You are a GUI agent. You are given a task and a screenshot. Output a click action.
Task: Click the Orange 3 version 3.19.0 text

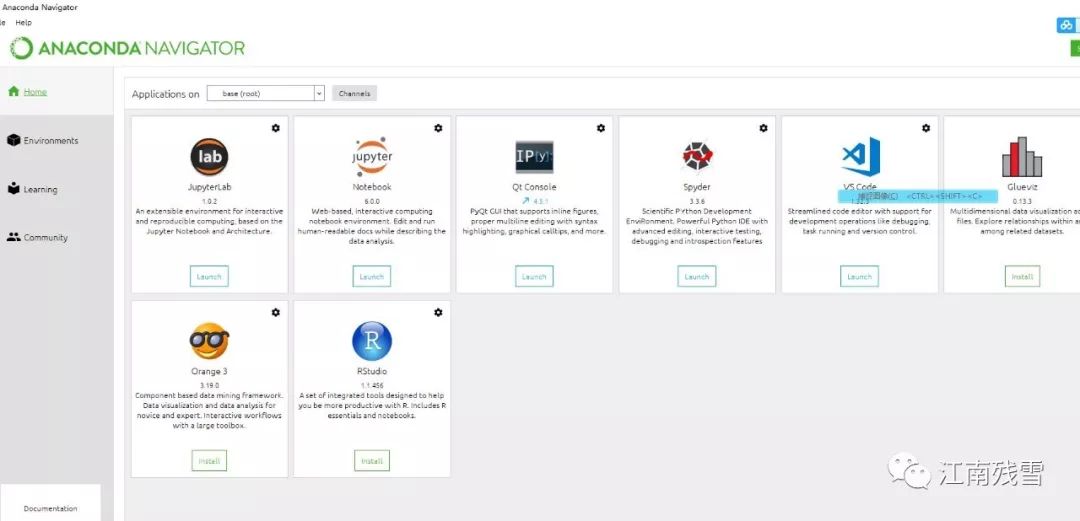click(x=209, y=385)
